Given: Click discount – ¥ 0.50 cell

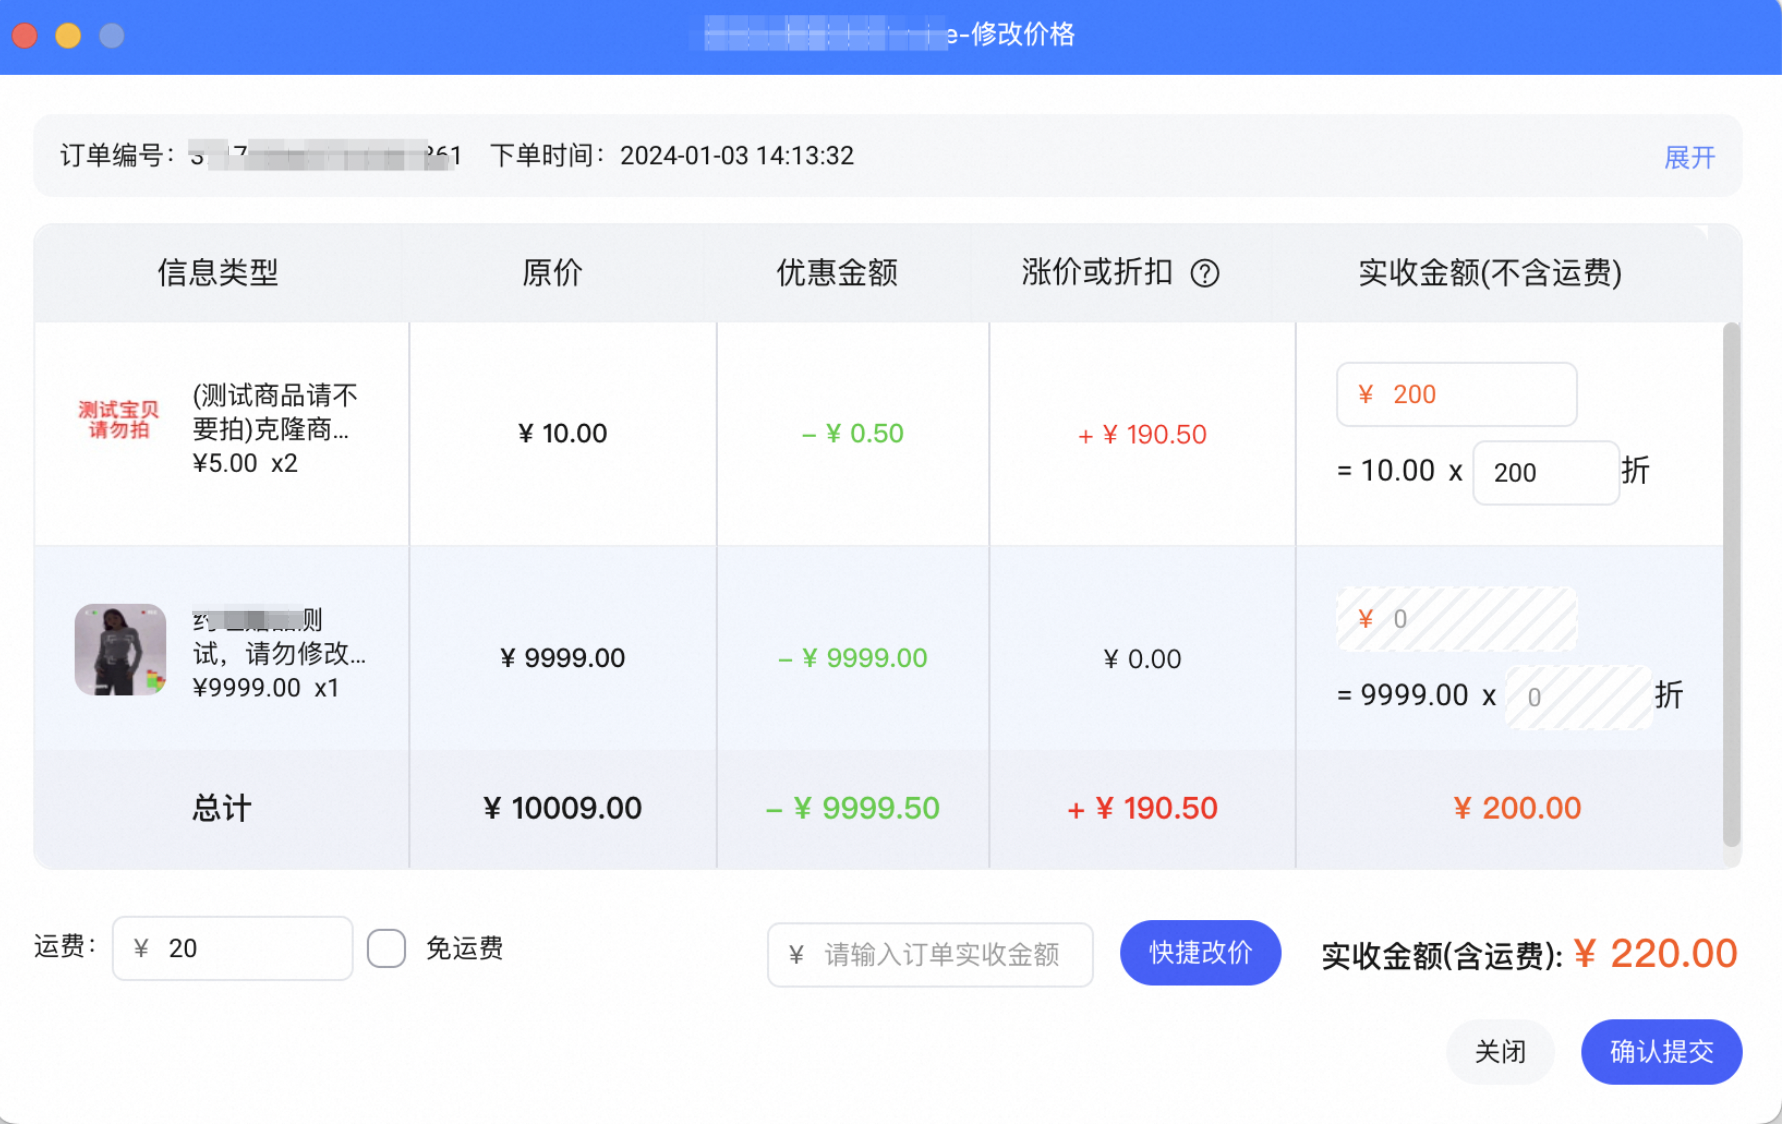Looking at the screenshot, I should coord(853,433).
